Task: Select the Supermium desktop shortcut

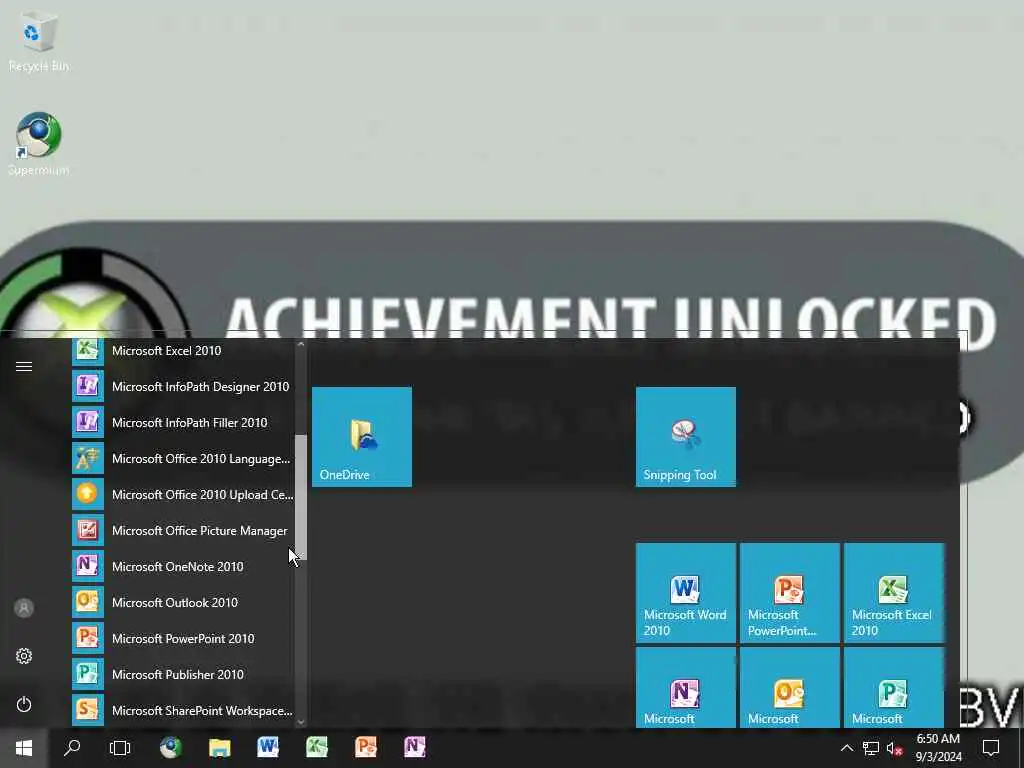Action: tap(38, 144)
